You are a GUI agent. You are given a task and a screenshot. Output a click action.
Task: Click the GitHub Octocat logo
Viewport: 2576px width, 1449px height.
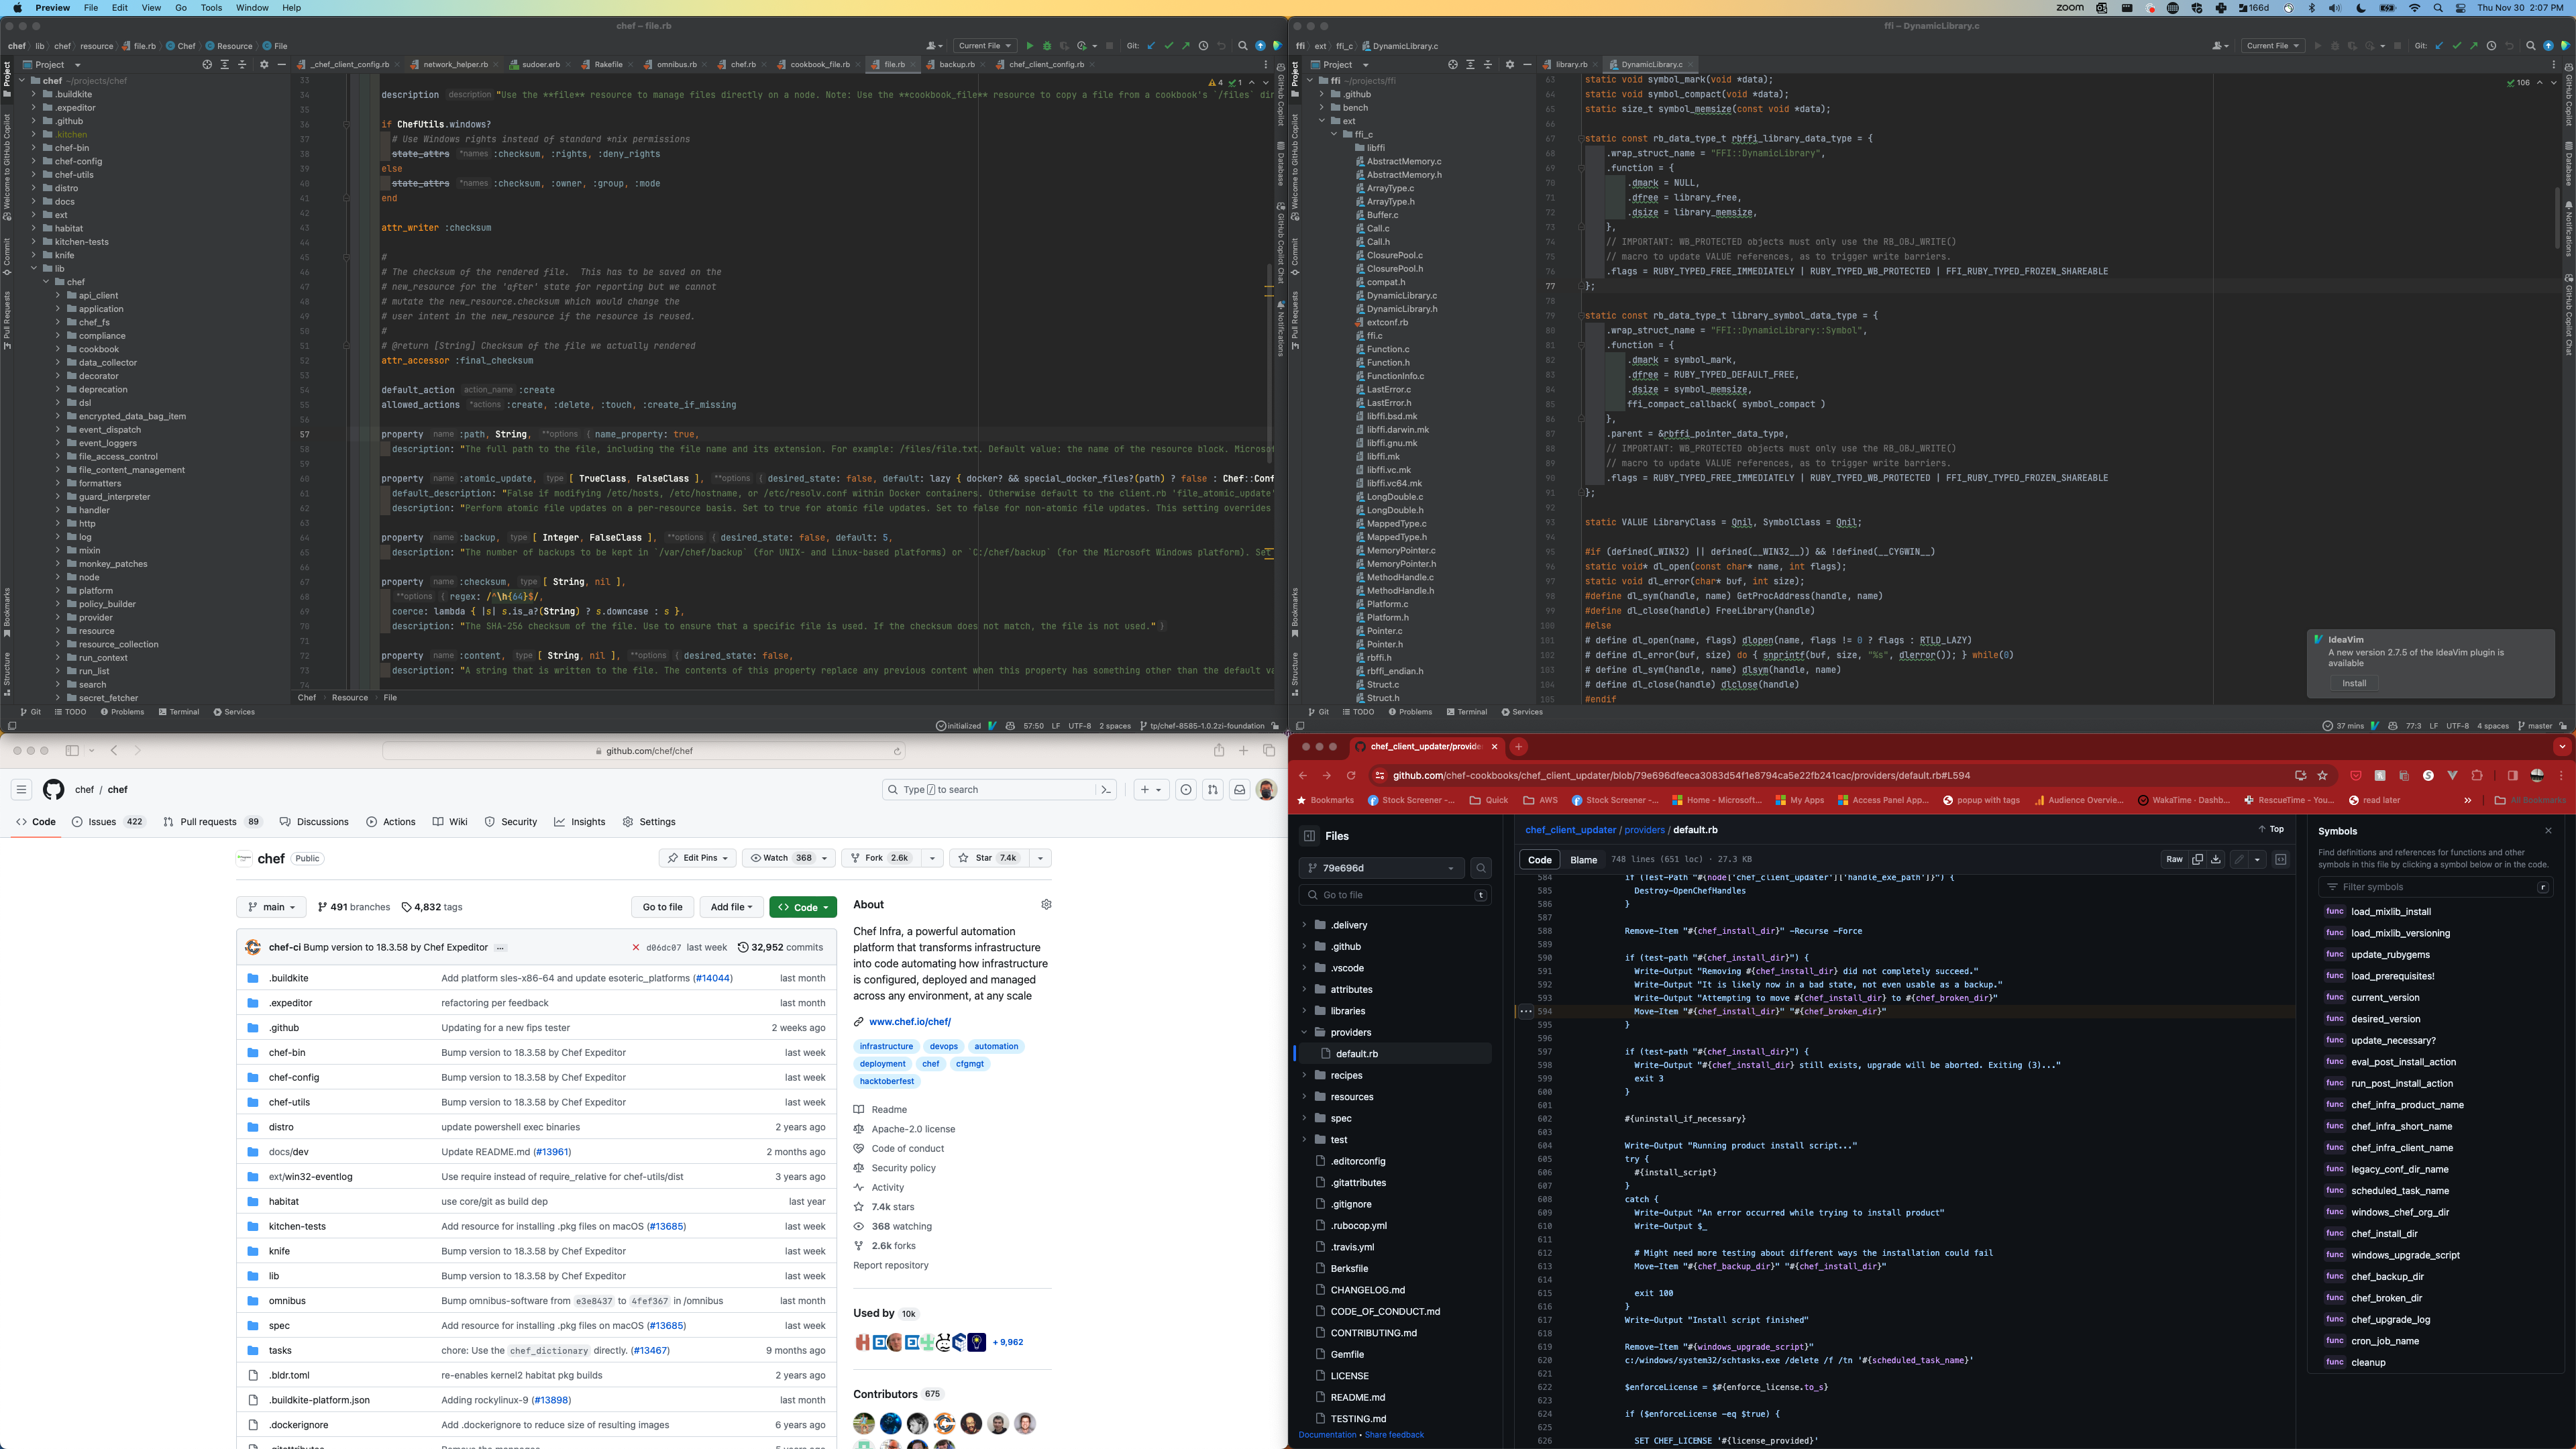point(54,790)
